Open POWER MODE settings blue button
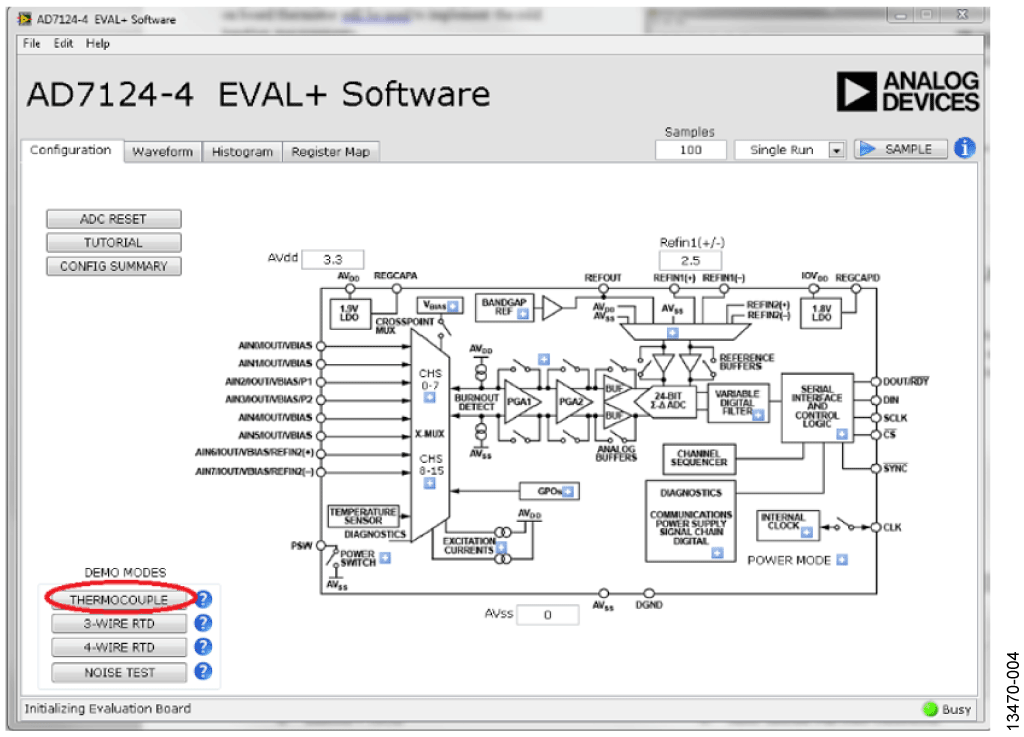Screen dimensions: 1024x737 click(x=842, y=559)
